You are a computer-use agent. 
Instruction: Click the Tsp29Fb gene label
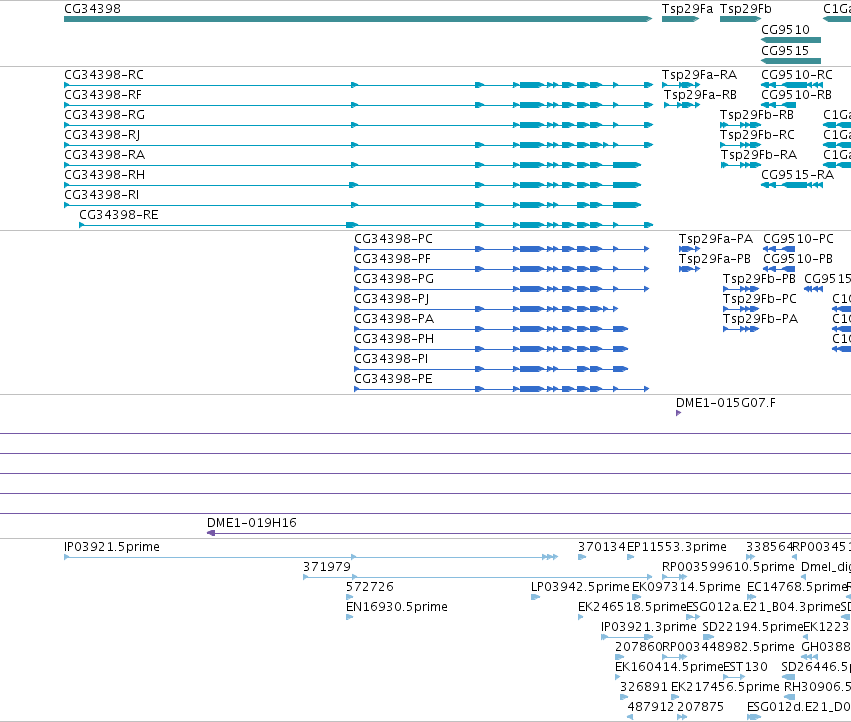point(745,9)
